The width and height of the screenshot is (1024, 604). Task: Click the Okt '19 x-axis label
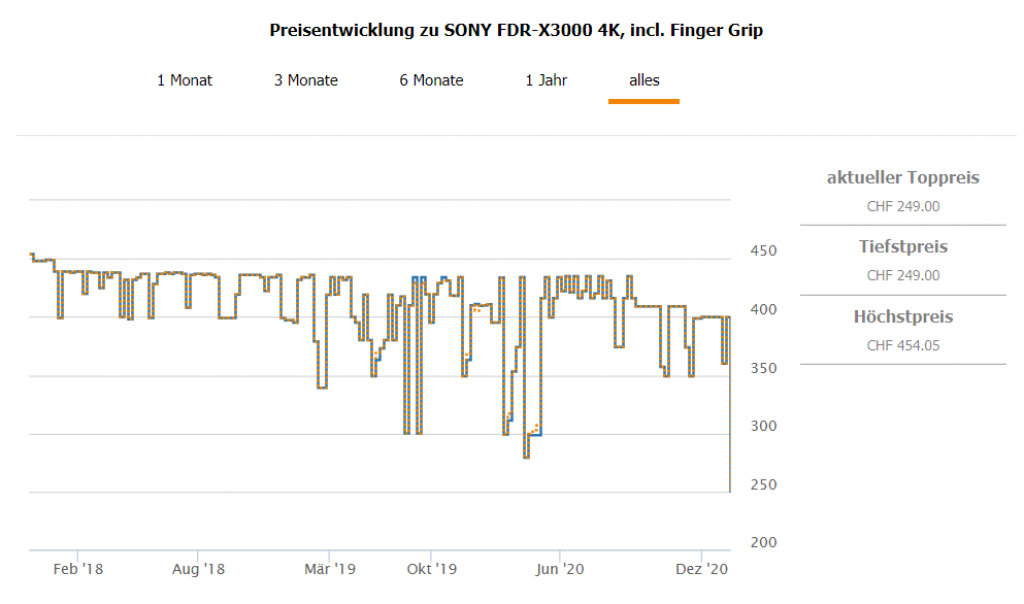tap(431, 569)
